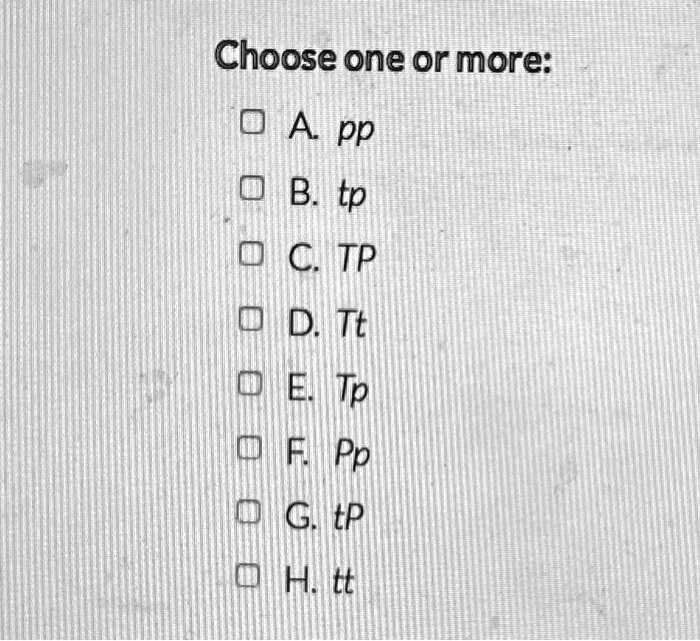
Task: Click the lowercase 'tp' answer text
Action: point(352,196)
